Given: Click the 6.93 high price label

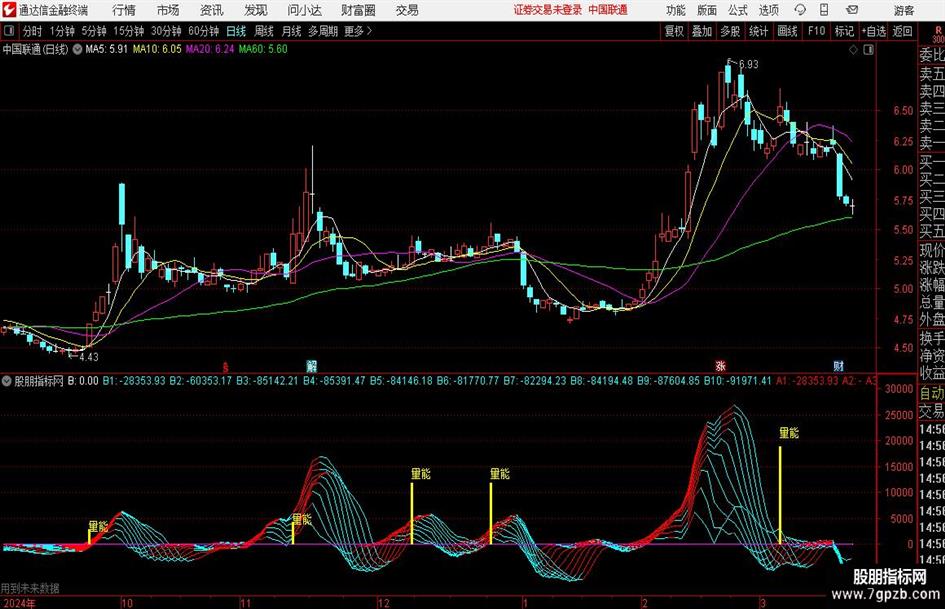Looking at the screenshot, I should pyautogui.click(x=748, y=65).
